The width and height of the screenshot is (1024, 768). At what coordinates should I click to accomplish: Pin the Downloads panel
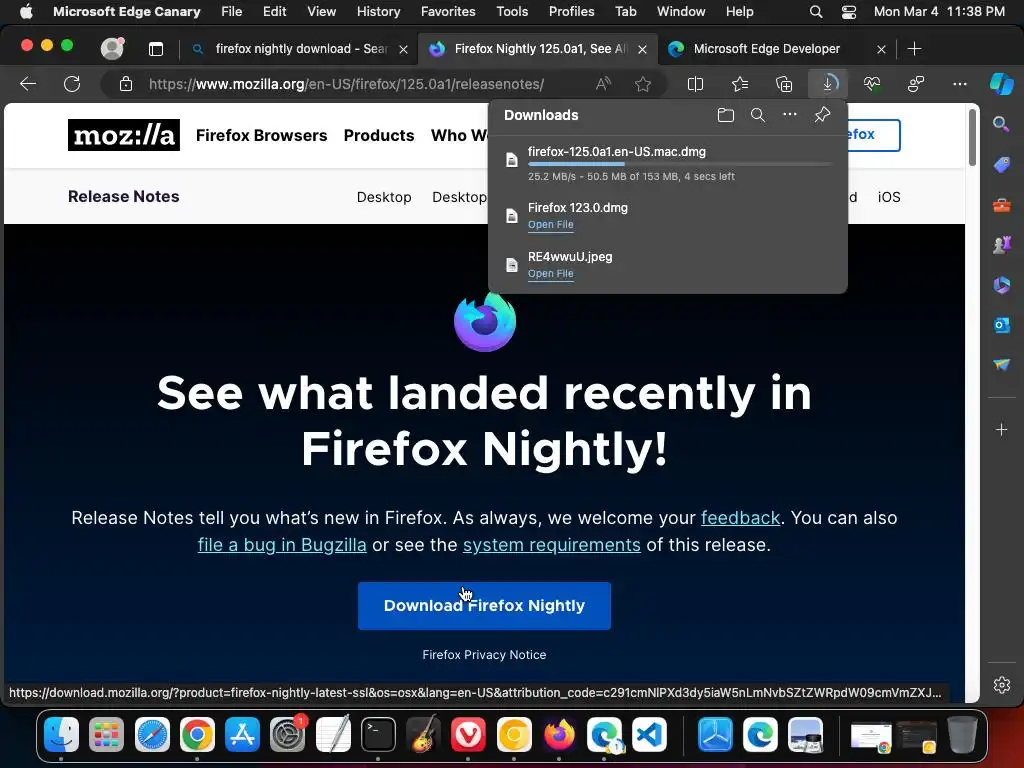click(822, 115)
